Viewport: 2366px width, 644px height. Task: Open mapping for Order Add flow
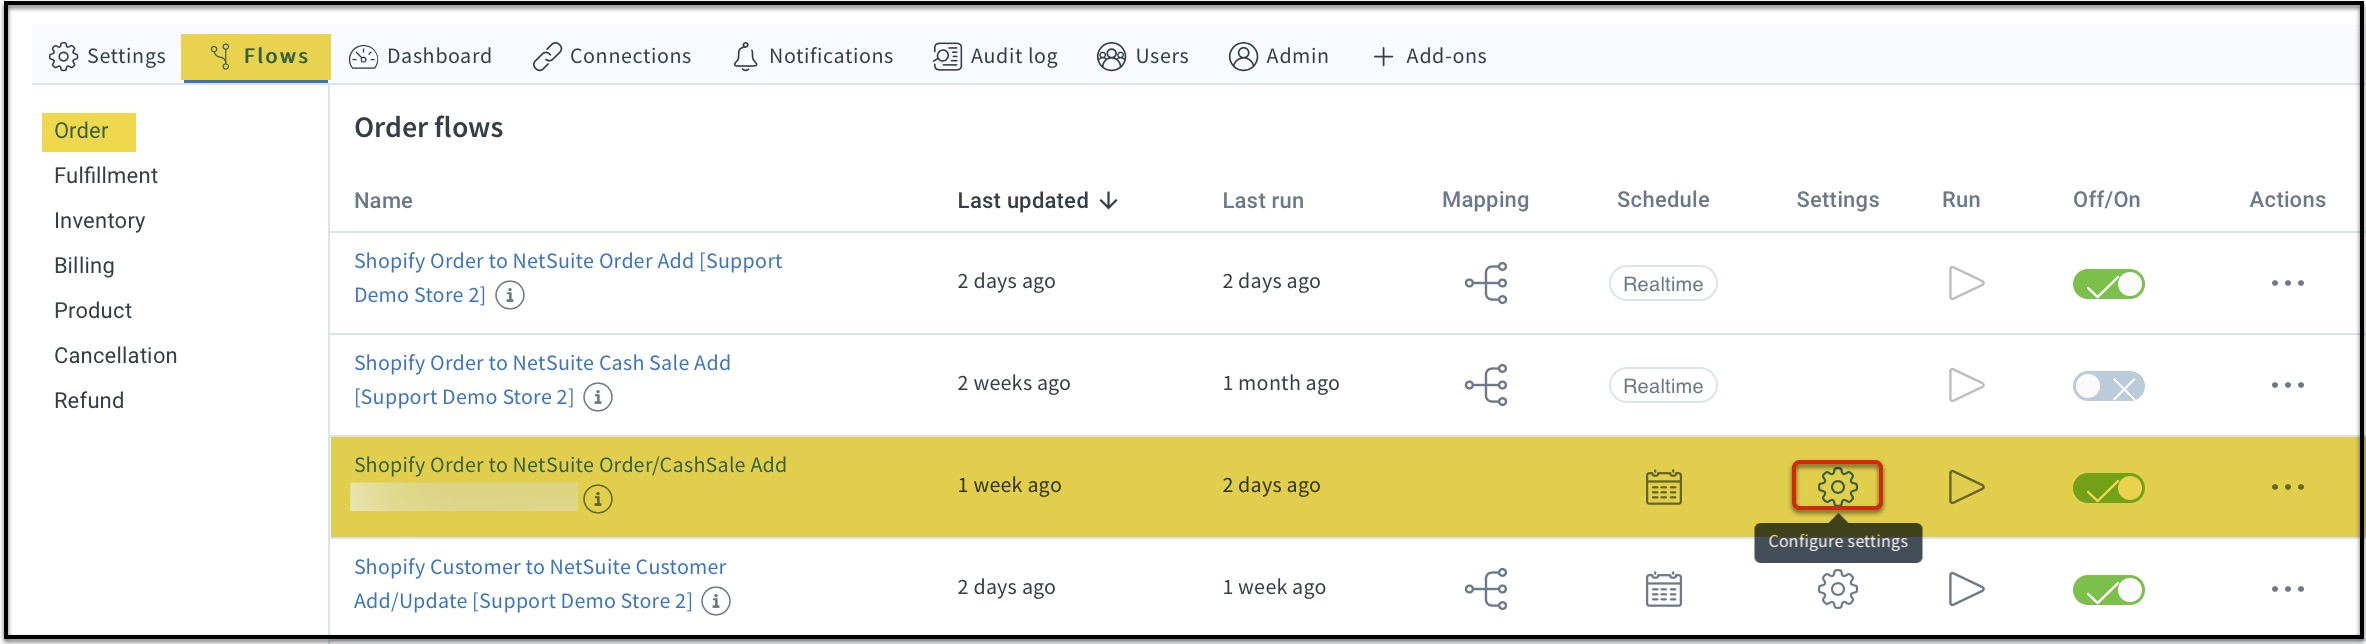click(1486, 283)
